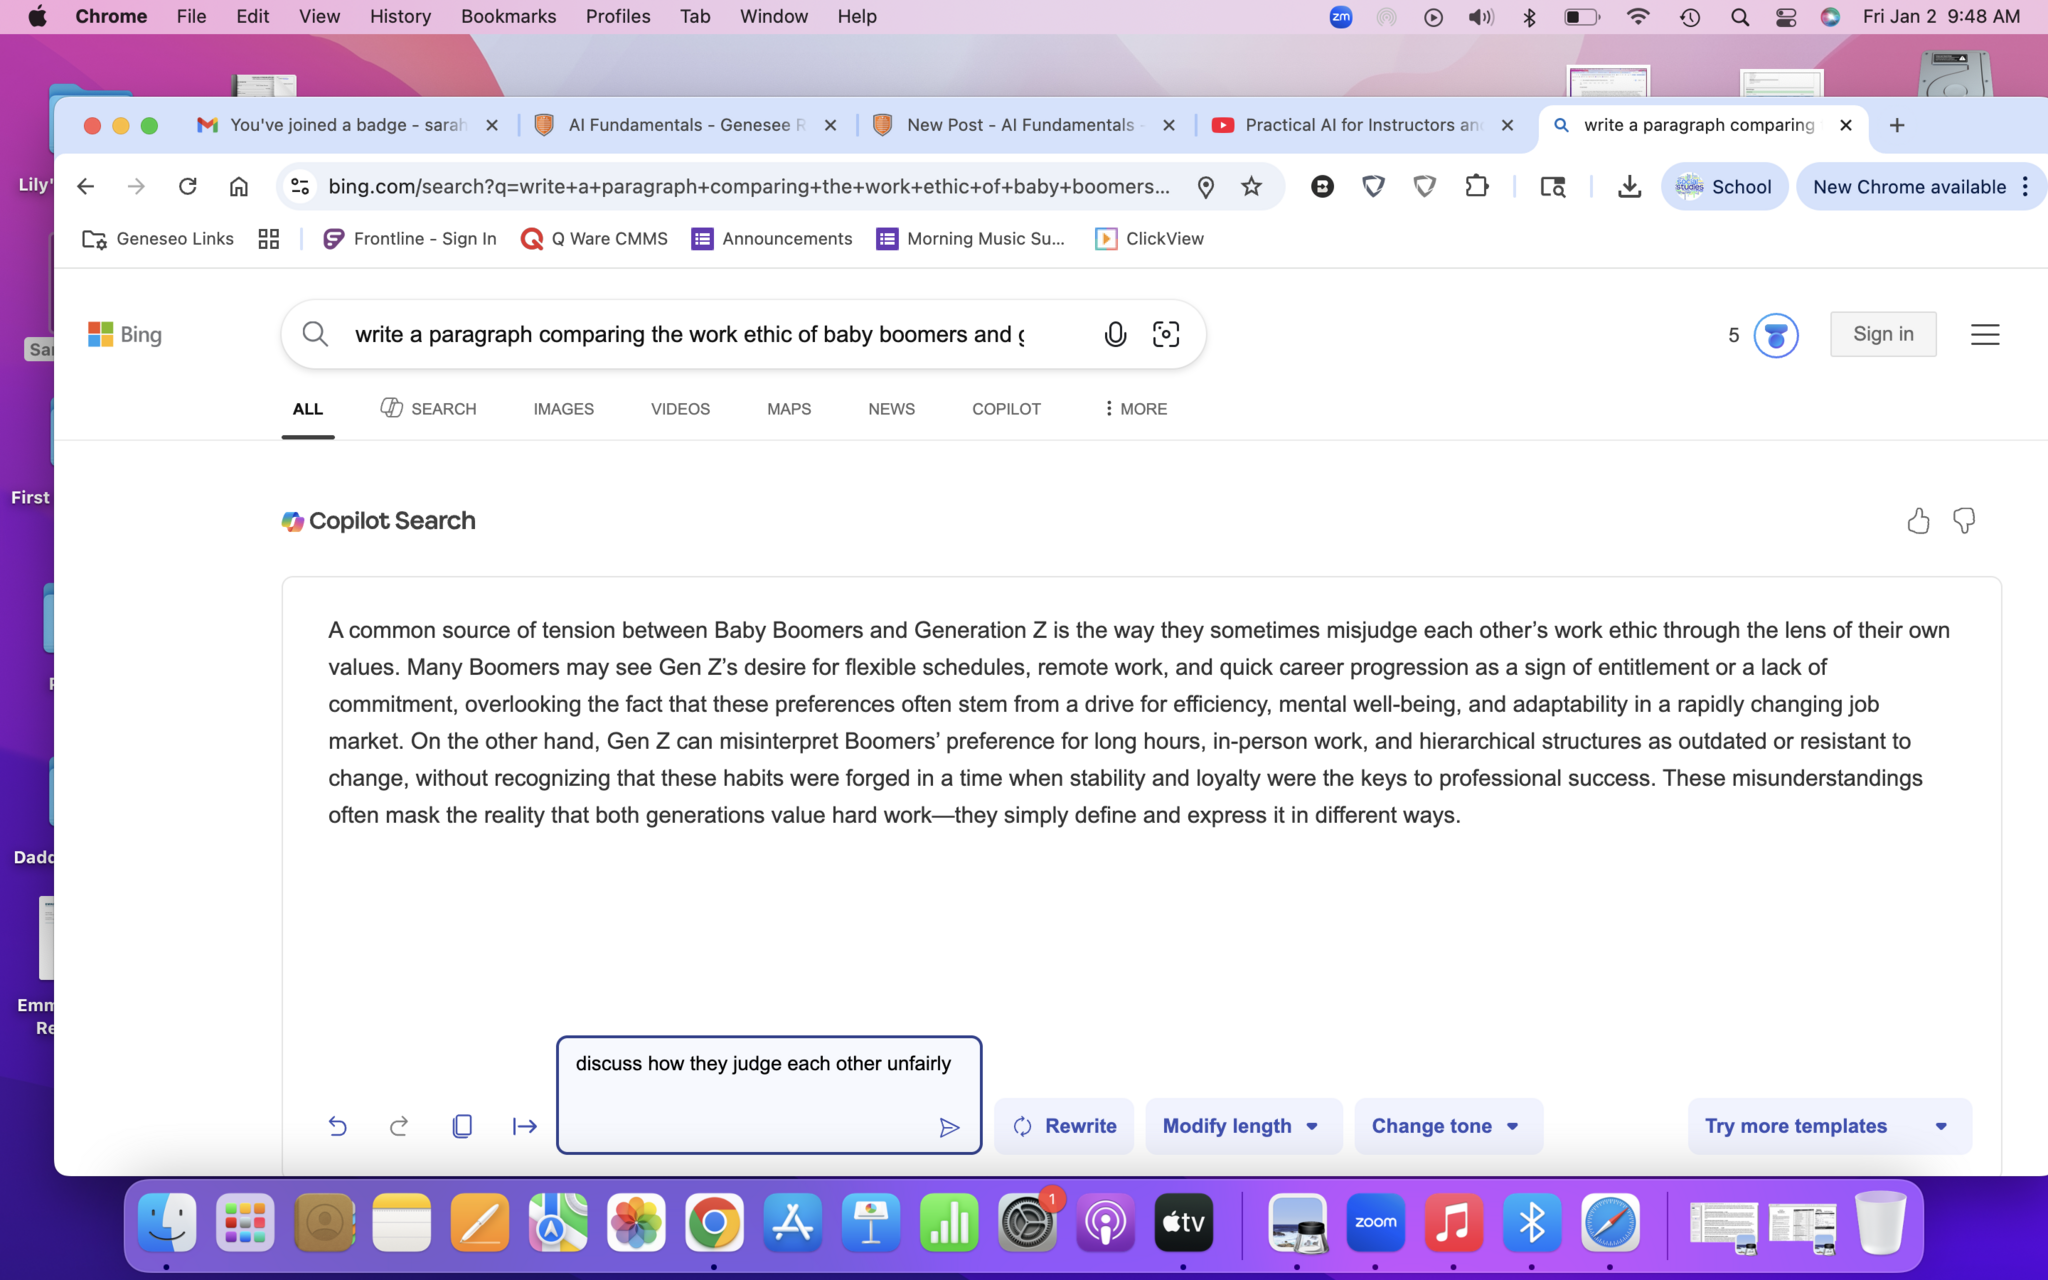2048x1280 pixels.
Task: Open the Bing Rewards medal icon
Action: (x=1776, y=335)
